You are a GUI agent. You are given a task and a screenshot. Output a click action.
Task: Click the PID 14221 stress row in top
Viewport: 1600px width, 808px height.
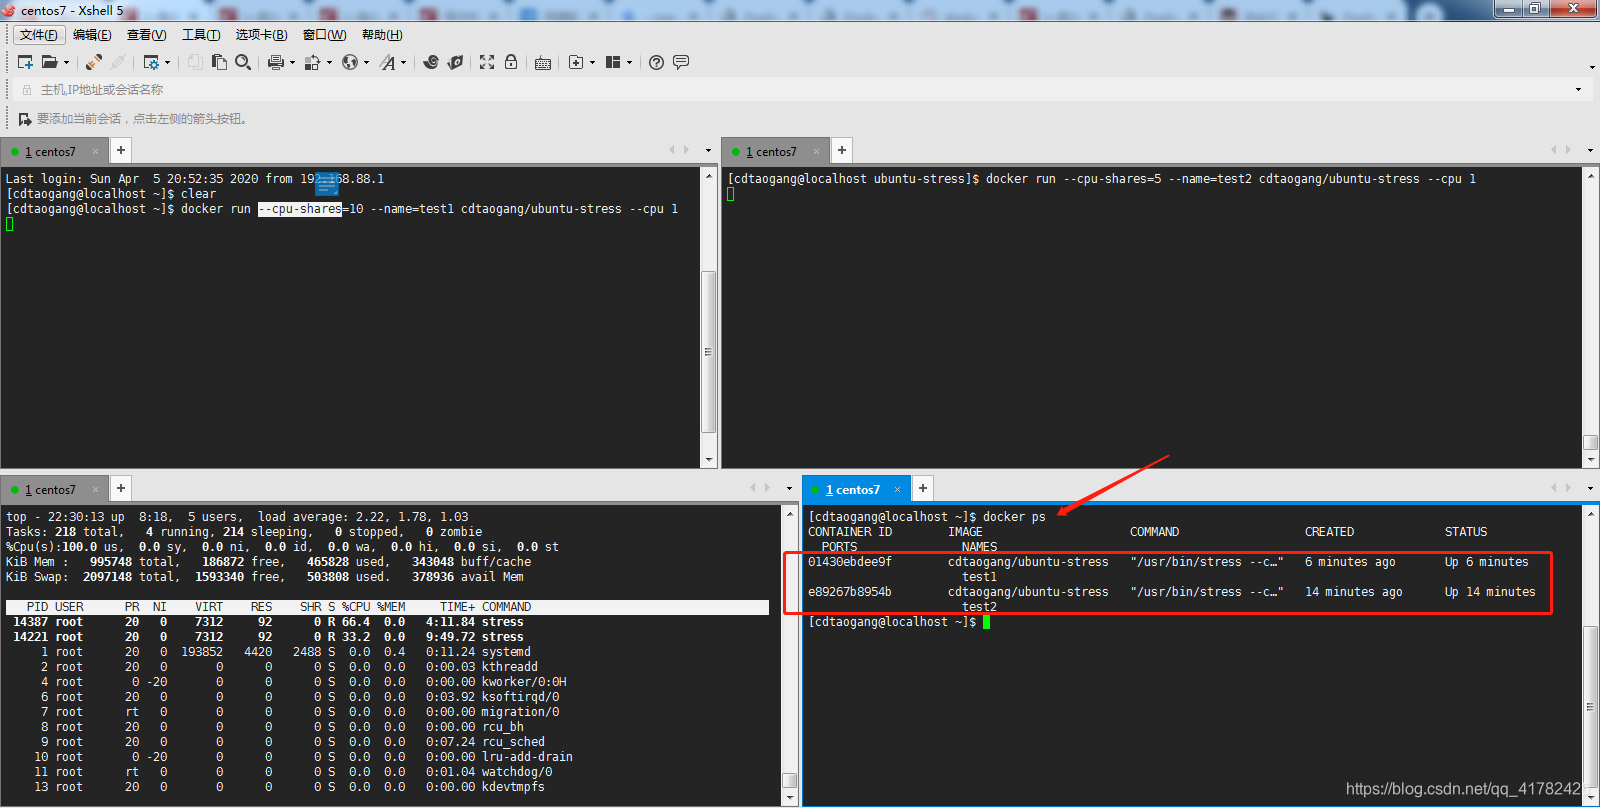pyautogui.click(x=387, y=637)
